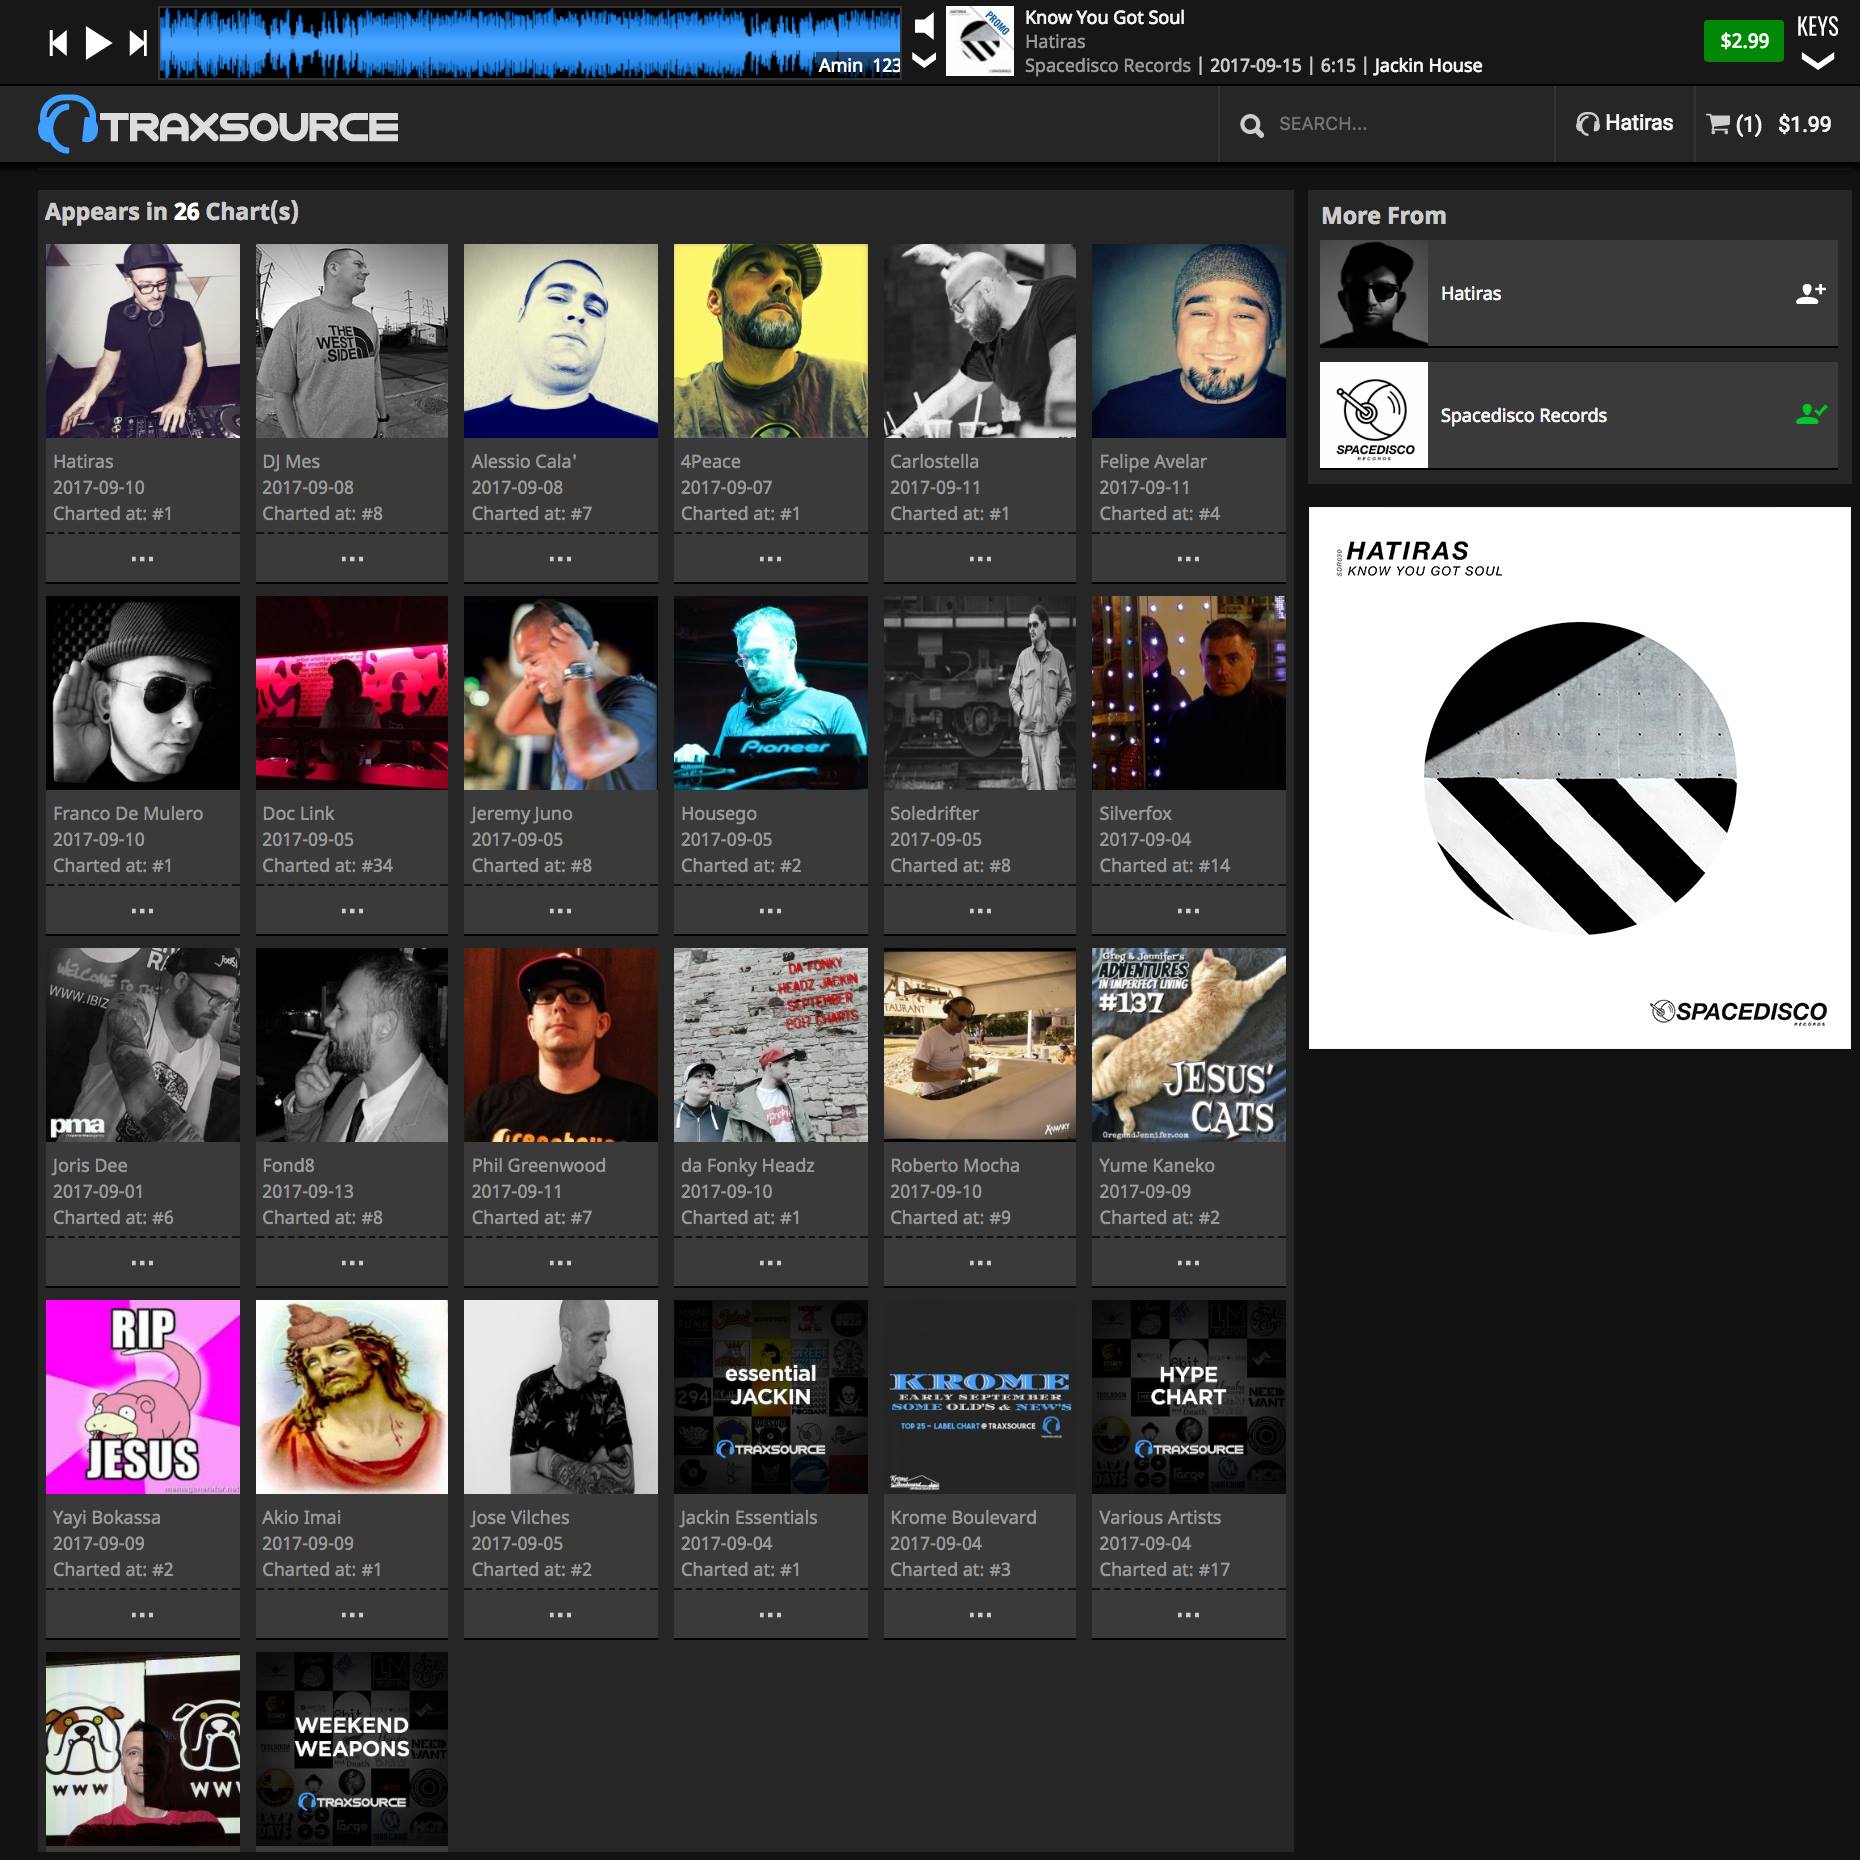Image resolution: width=1860 pixels, height=1860 pixels.
Task: Expand the player panel chevron
Action: tap(925, 60)
